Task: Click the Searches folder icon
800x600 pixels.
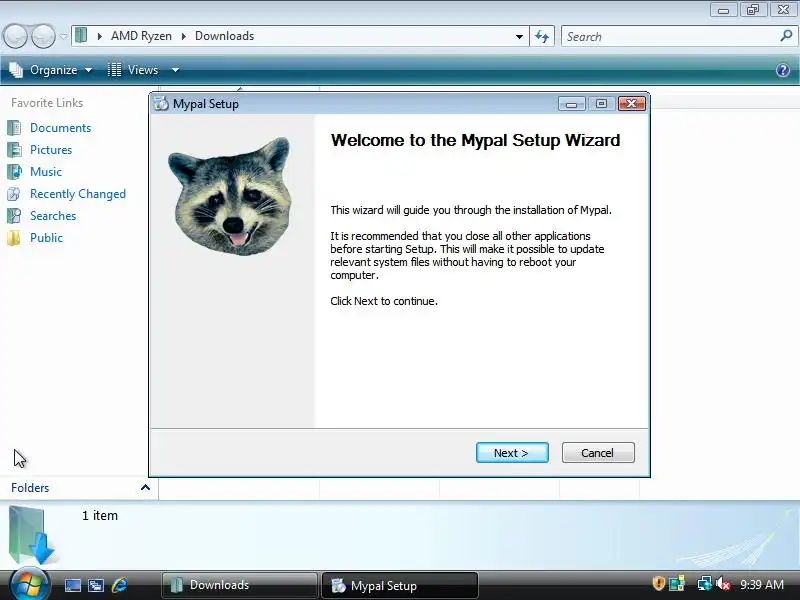Action: (14, 216)
